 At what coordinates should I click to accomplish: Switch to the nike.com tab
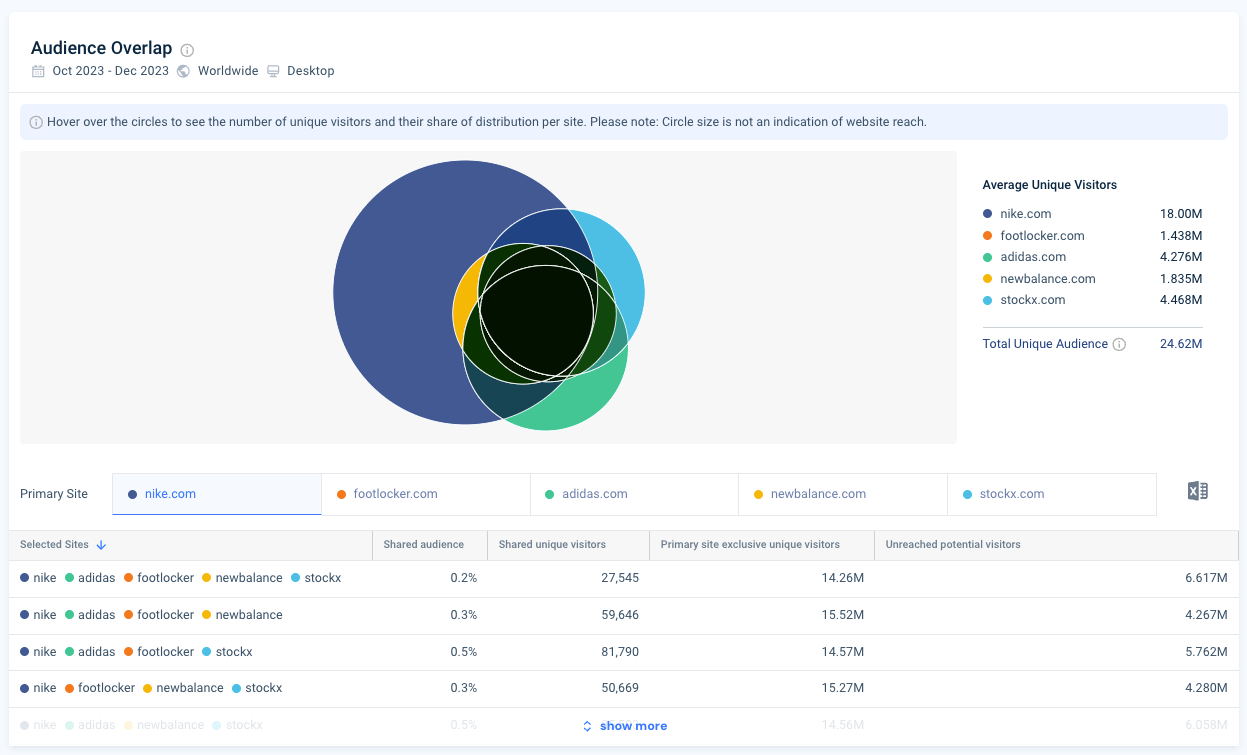[216, 494]
